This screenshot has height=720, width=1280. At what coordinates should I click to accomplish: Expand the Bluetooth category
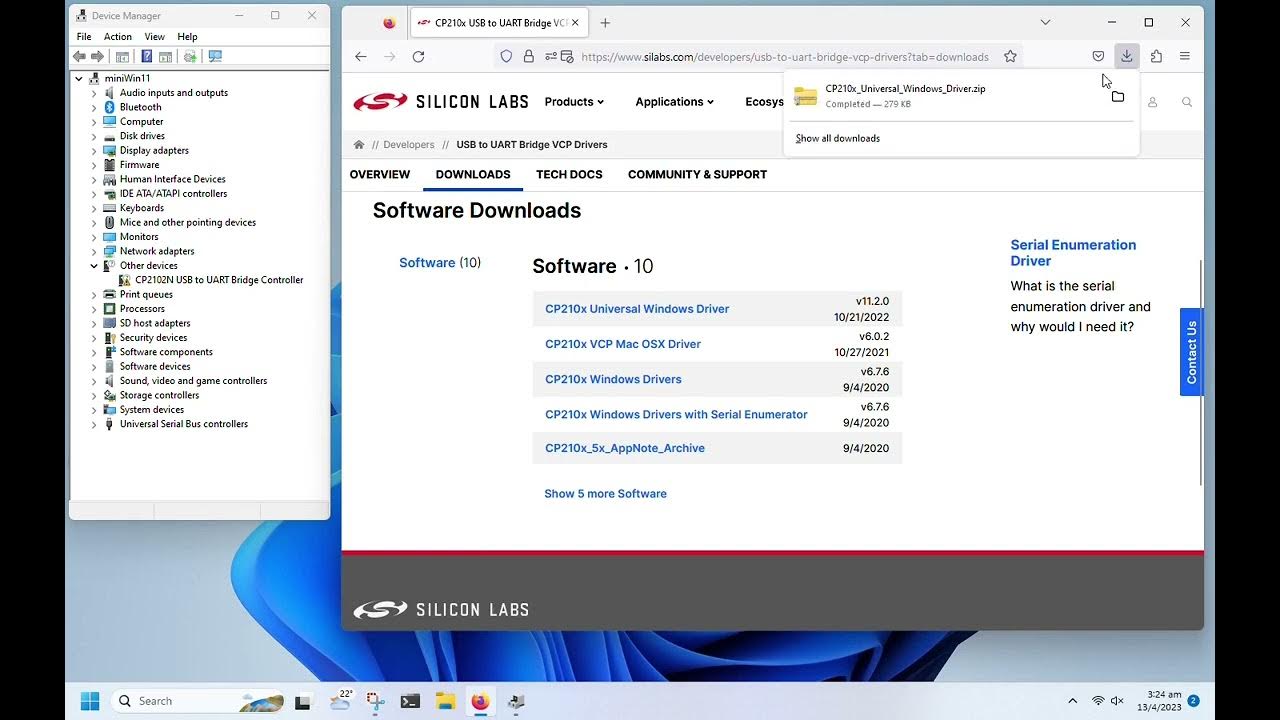[x=94, y=107]
